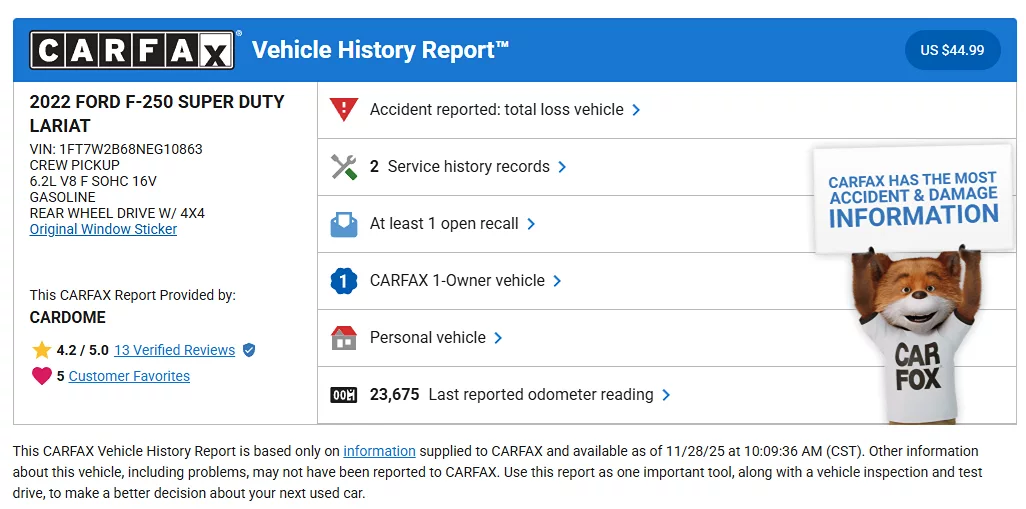Click the pink heart favorites icon

41,376
